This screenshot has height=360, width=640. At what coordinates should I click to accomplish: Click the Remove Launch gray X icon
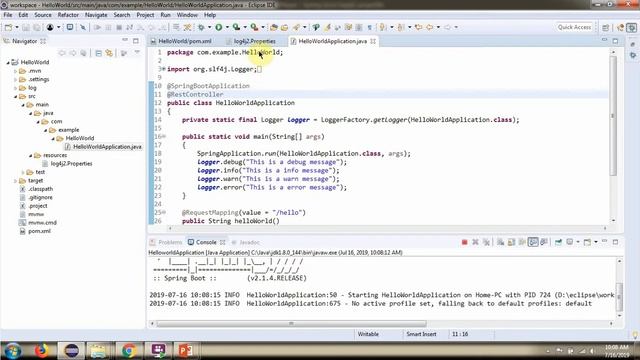pyautogui.click(x=475, y=242)
